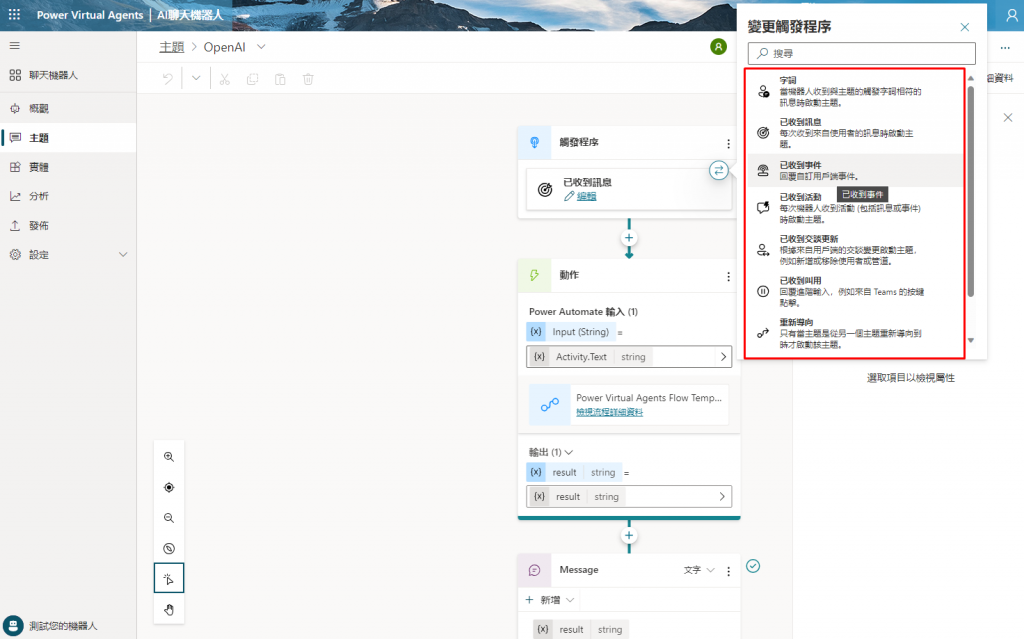Click the Message node chat icon
1024x639 pixels.
[x=534, y=570]
